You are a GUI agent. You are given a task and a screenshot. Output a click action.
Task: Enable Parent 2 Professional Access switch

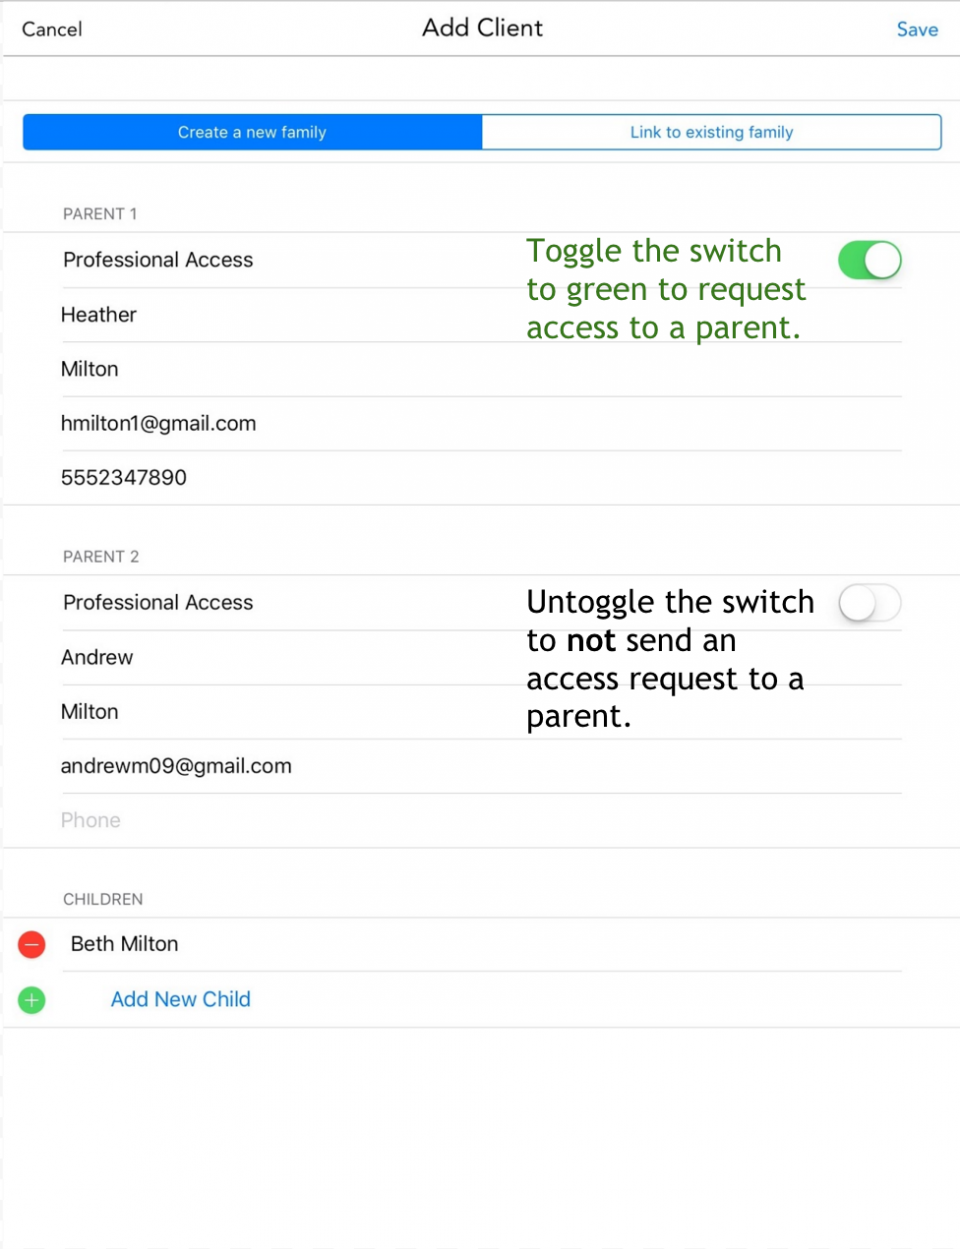coord(869,603)
